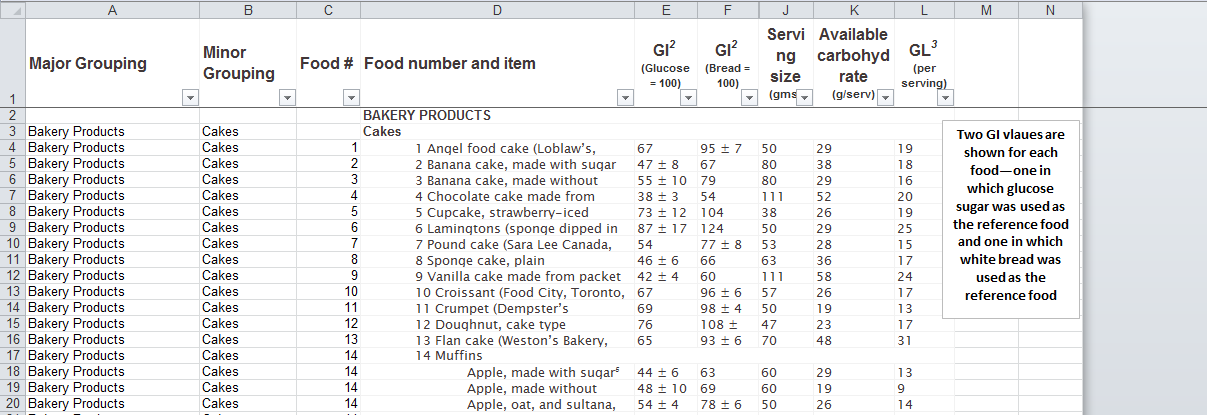Open the GL per serving filter dropdown
Viewport: 1207px width, 415px height.
click(945, 98)
